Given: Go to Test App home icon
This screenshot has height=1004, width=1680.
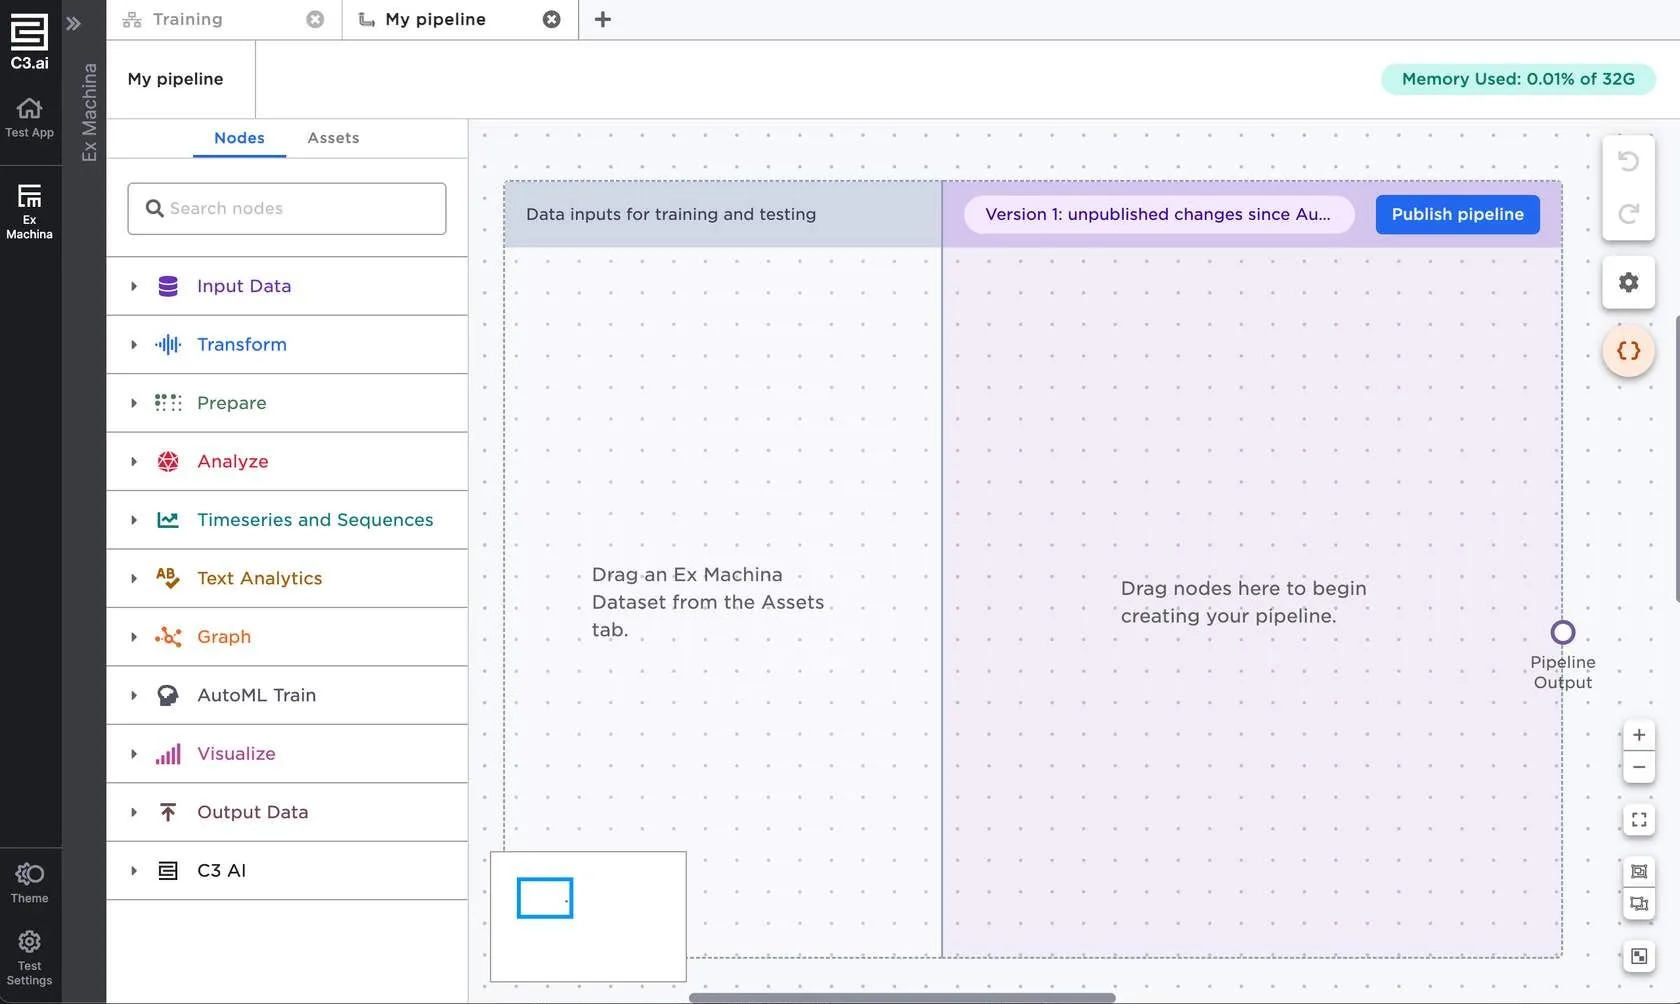Looking at the screenshot, I should coord(30,117).
